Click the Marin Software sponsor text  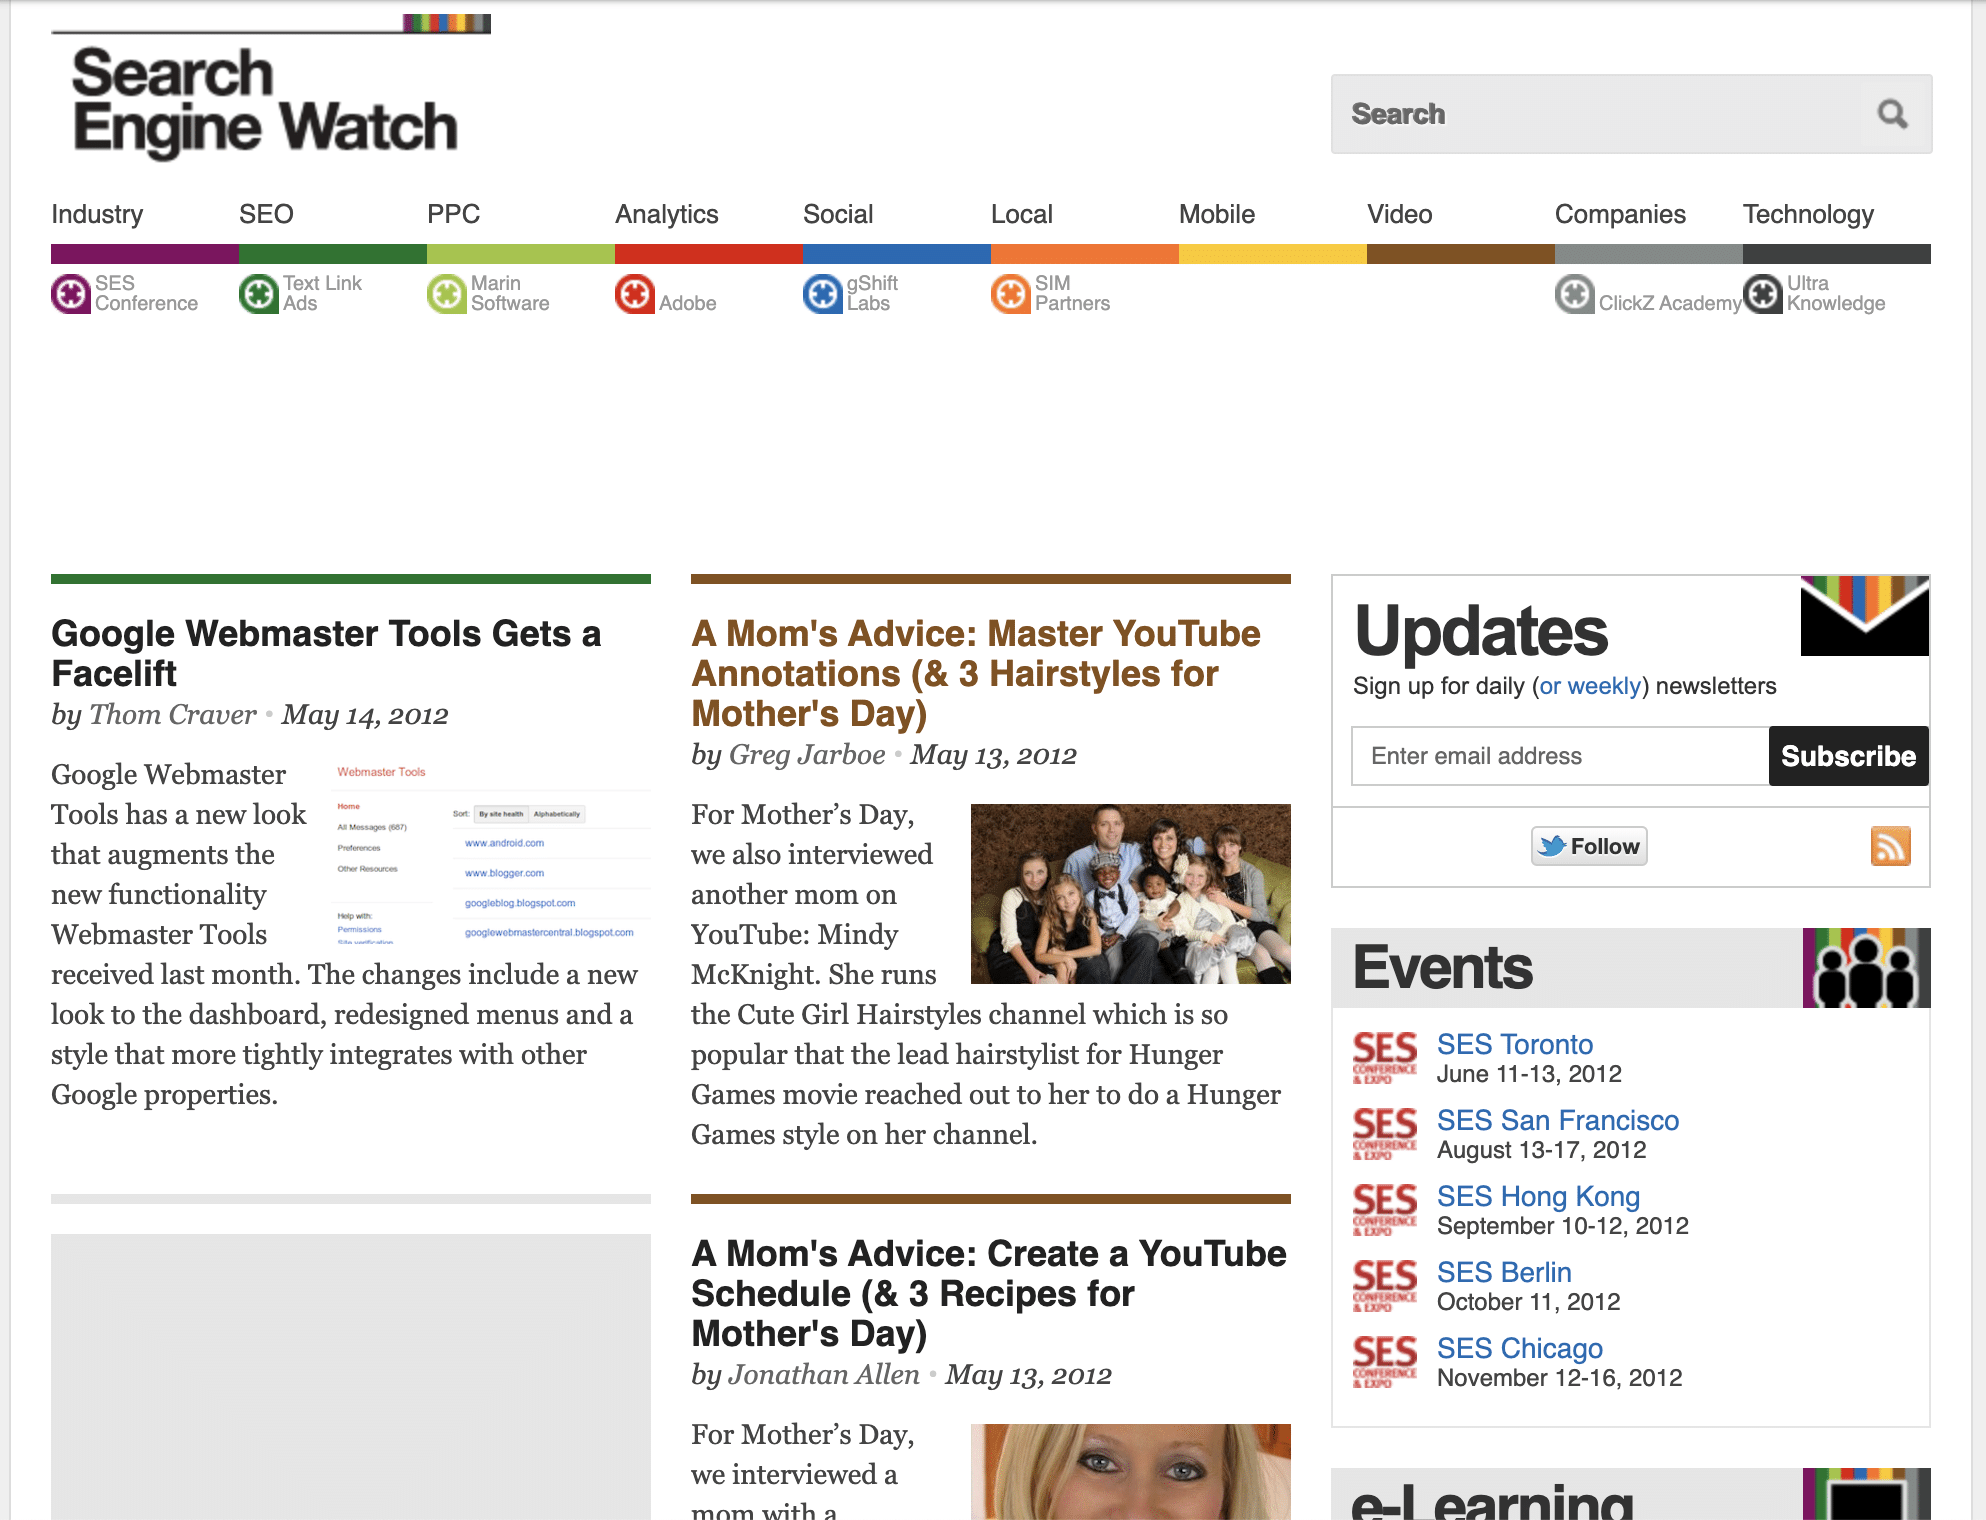pos(510,294)
